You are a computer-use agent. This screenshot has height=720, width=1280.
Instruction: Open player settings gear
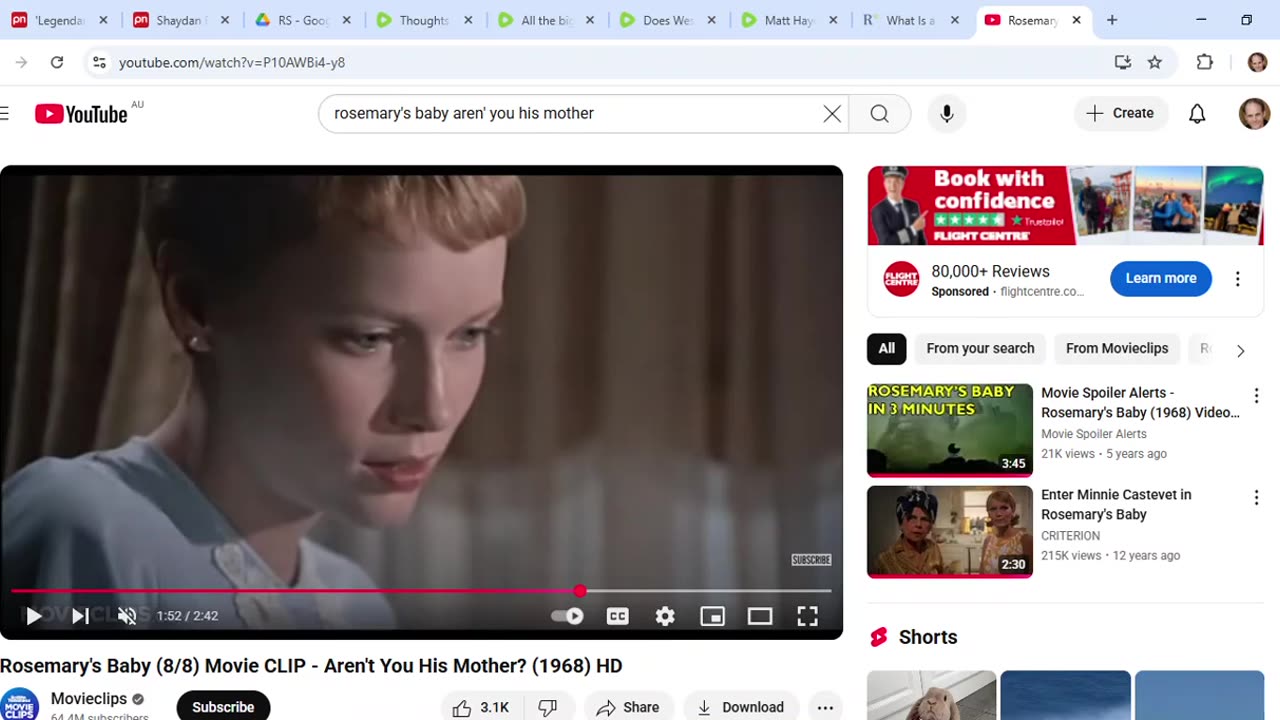tap(665, 616)
